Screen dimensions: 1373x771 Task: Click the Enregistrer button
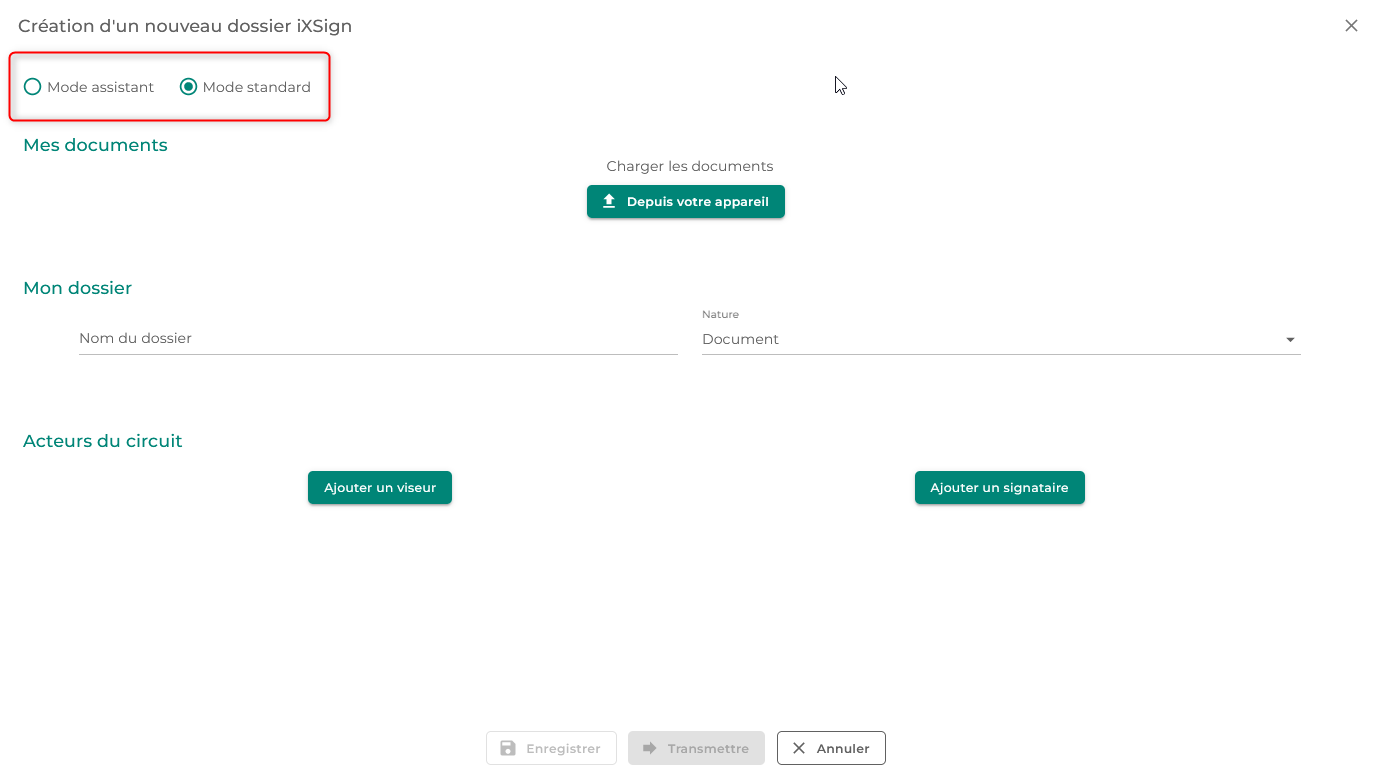click(x=551, y=748)
